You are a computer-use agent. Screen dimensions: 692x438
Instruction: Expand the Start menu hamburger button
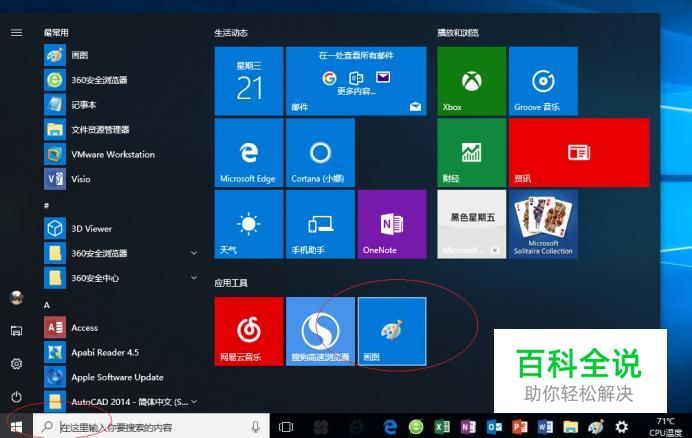tap(16, 33)
